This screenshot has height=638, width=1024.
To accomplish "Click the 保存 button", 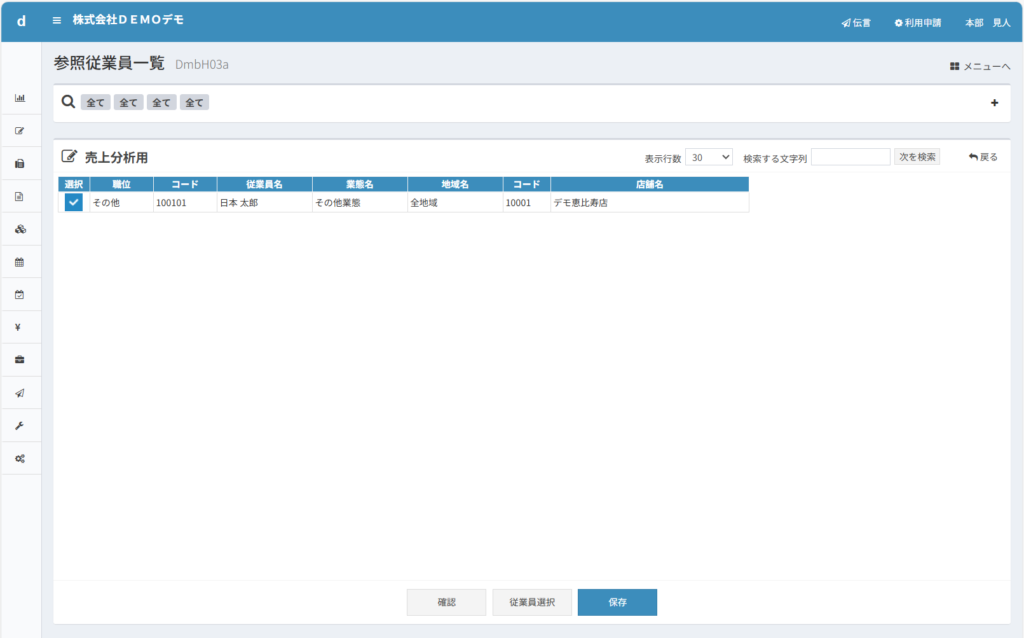I will pyautogui.click(x=617, y=602).
